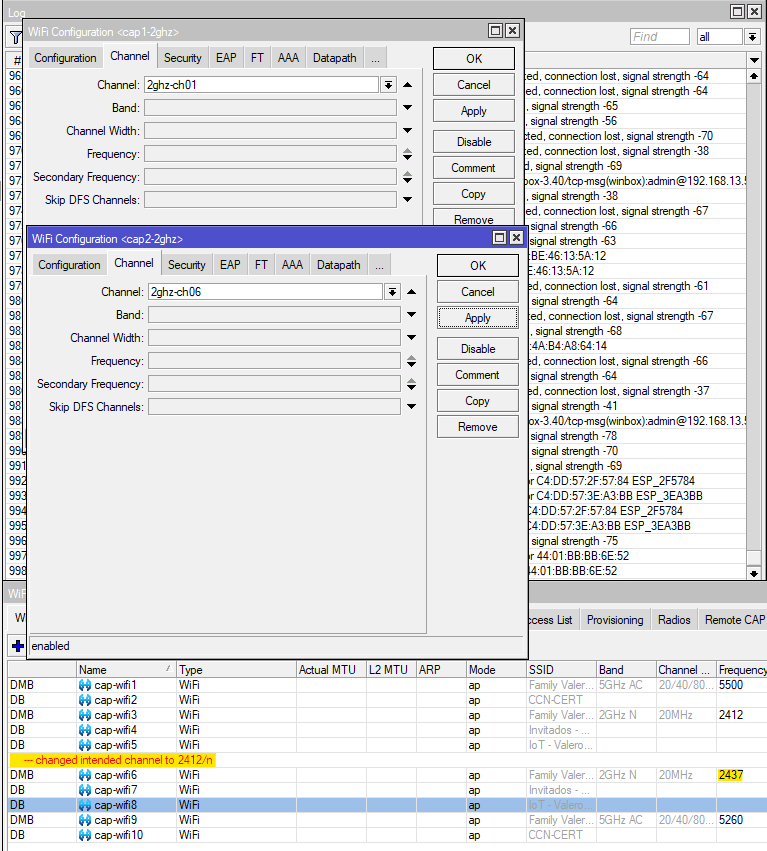Open the Radios tab in WiFi window
The image size is (767, 851).
(674, 620)
